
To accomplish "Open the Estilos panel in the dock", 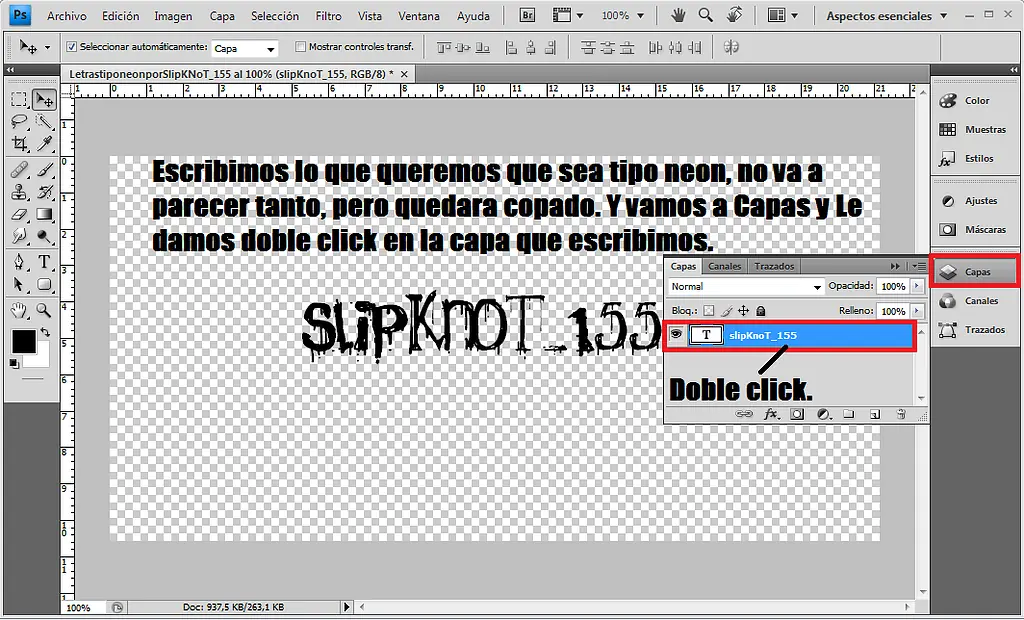I will tap(975, 158).
